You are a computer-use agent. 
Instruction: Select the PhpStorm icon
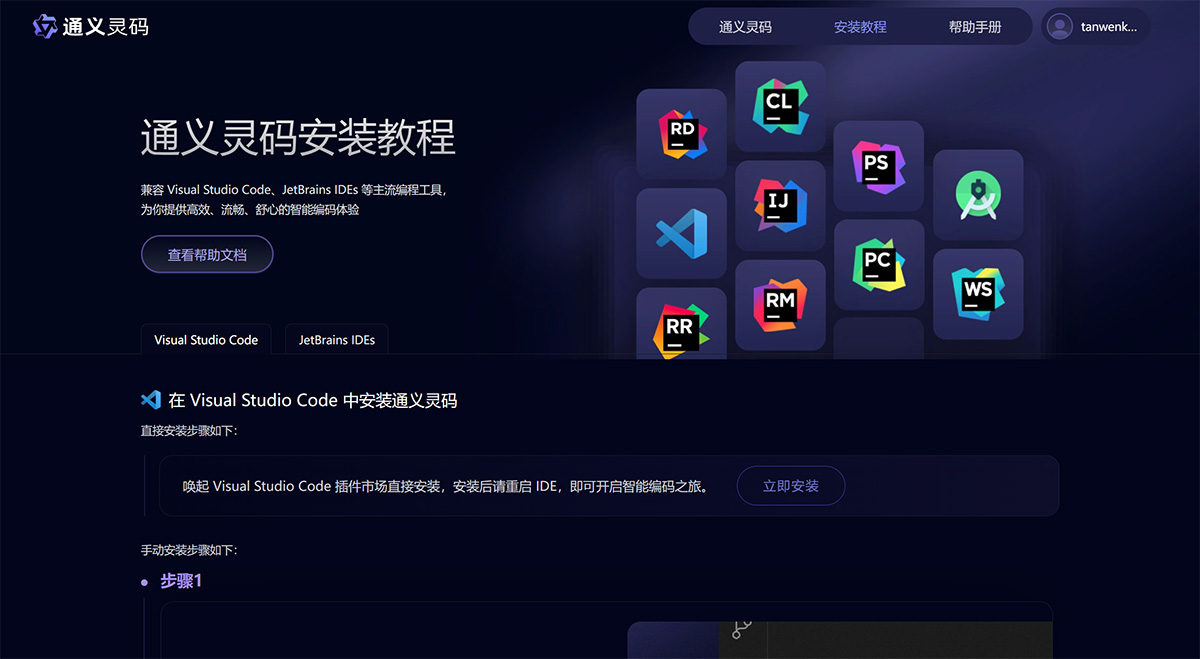click(x=878, y=166)
